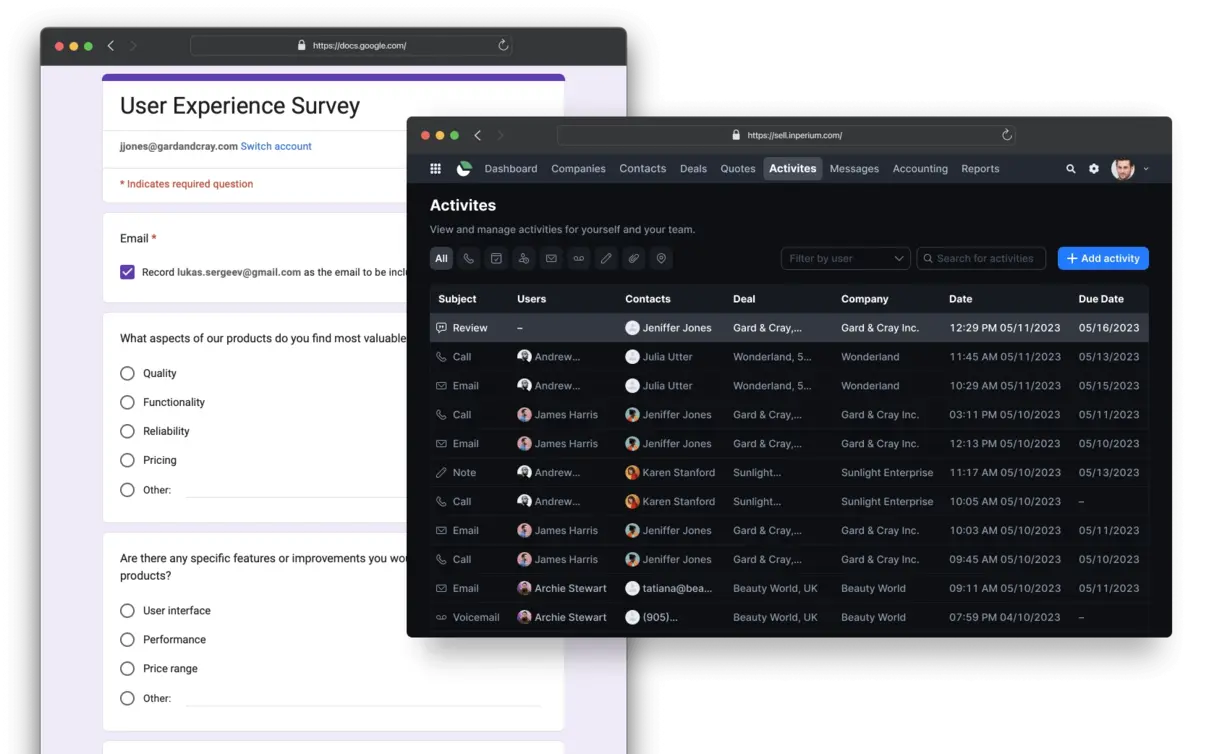
Task: Choose the Performance radio option
Action: click(127, 639)
